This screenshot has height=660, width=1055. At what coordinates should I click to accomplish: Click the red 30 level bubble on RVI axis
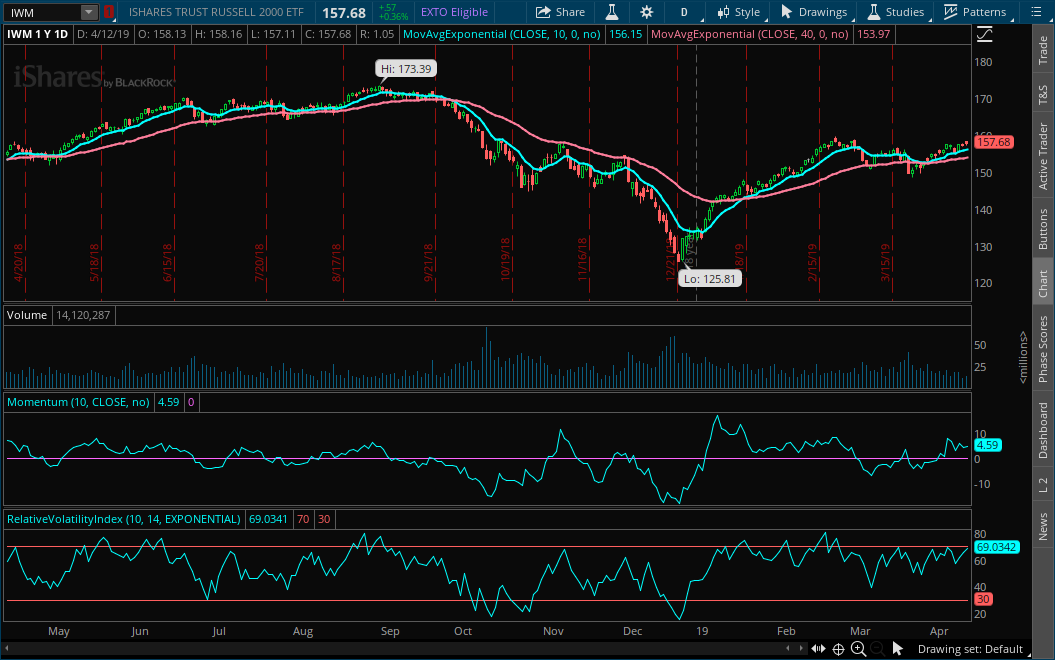click(983, 599)
